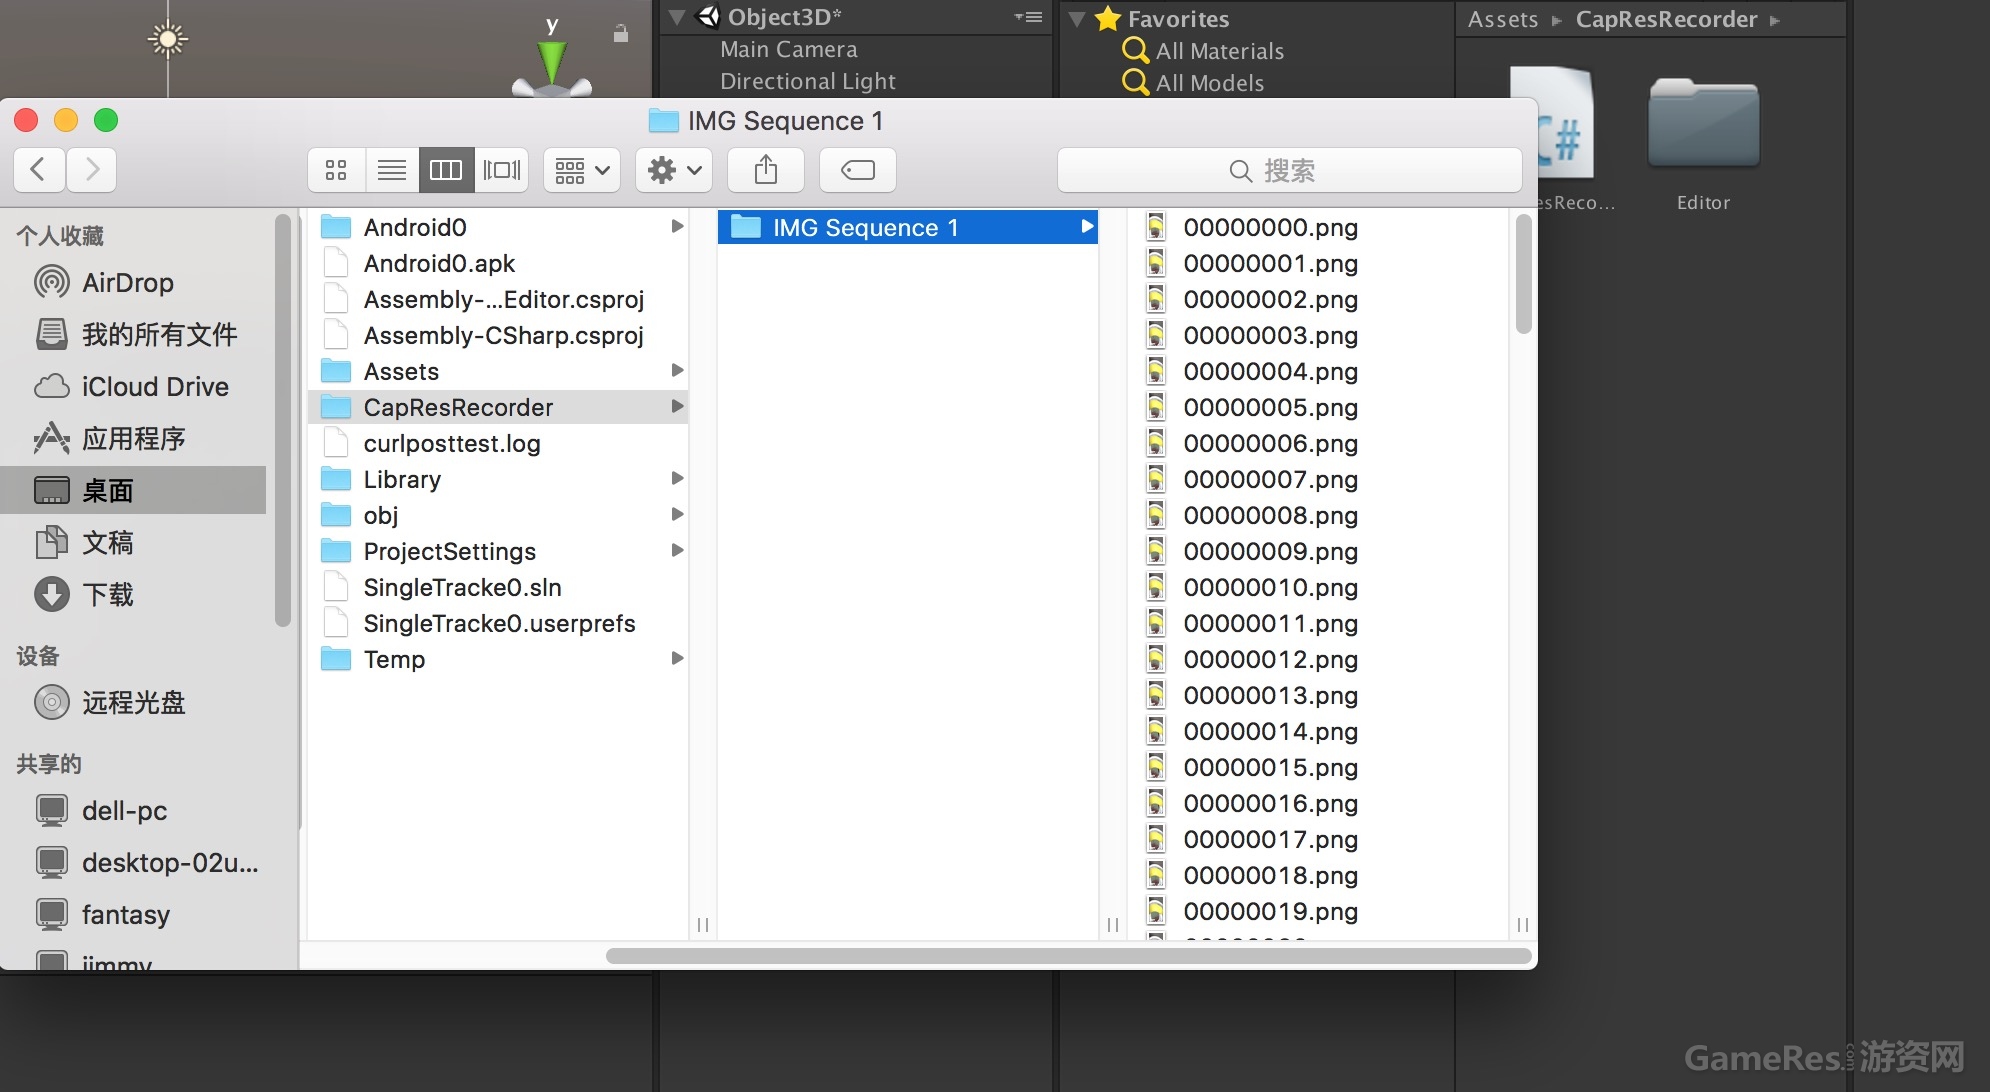Open AirDrop in the sidebar
The image size is (1990, 1092).
click(134, 283)
